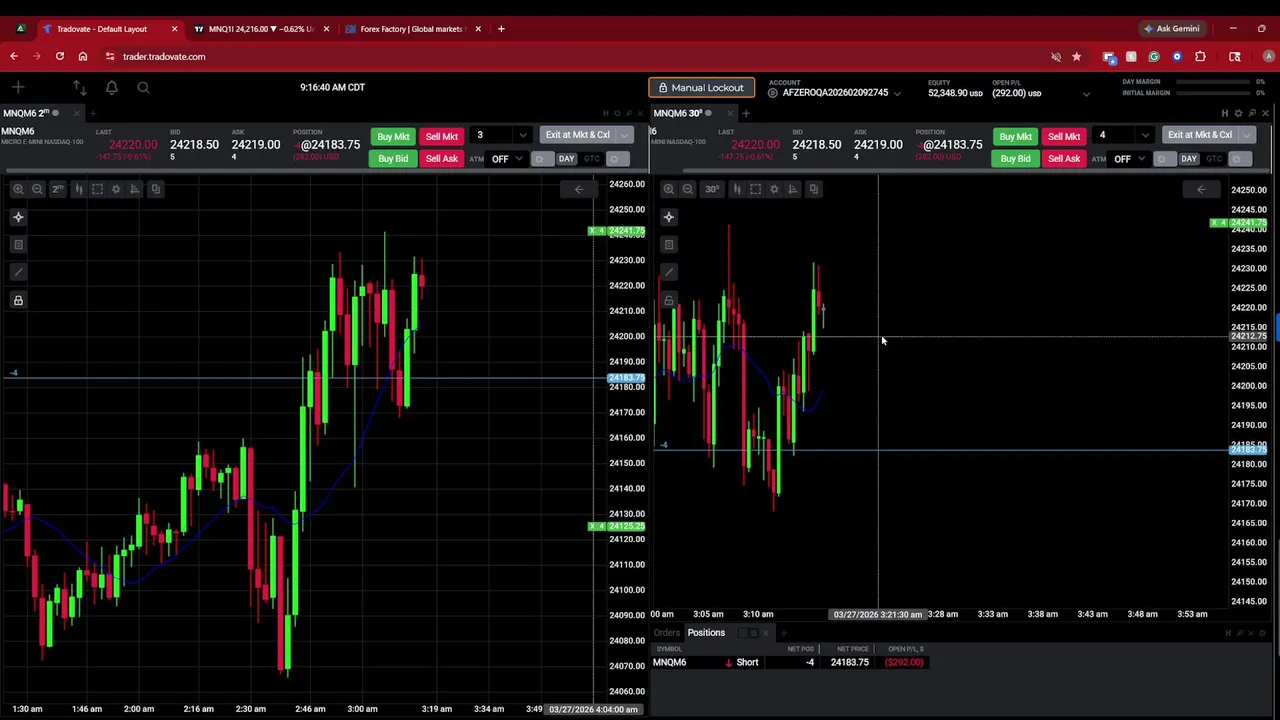Click the scroll-to-latest arrow on right chart
Image resolution: width=1280 pixels, height=720 pixels.
1201,189
